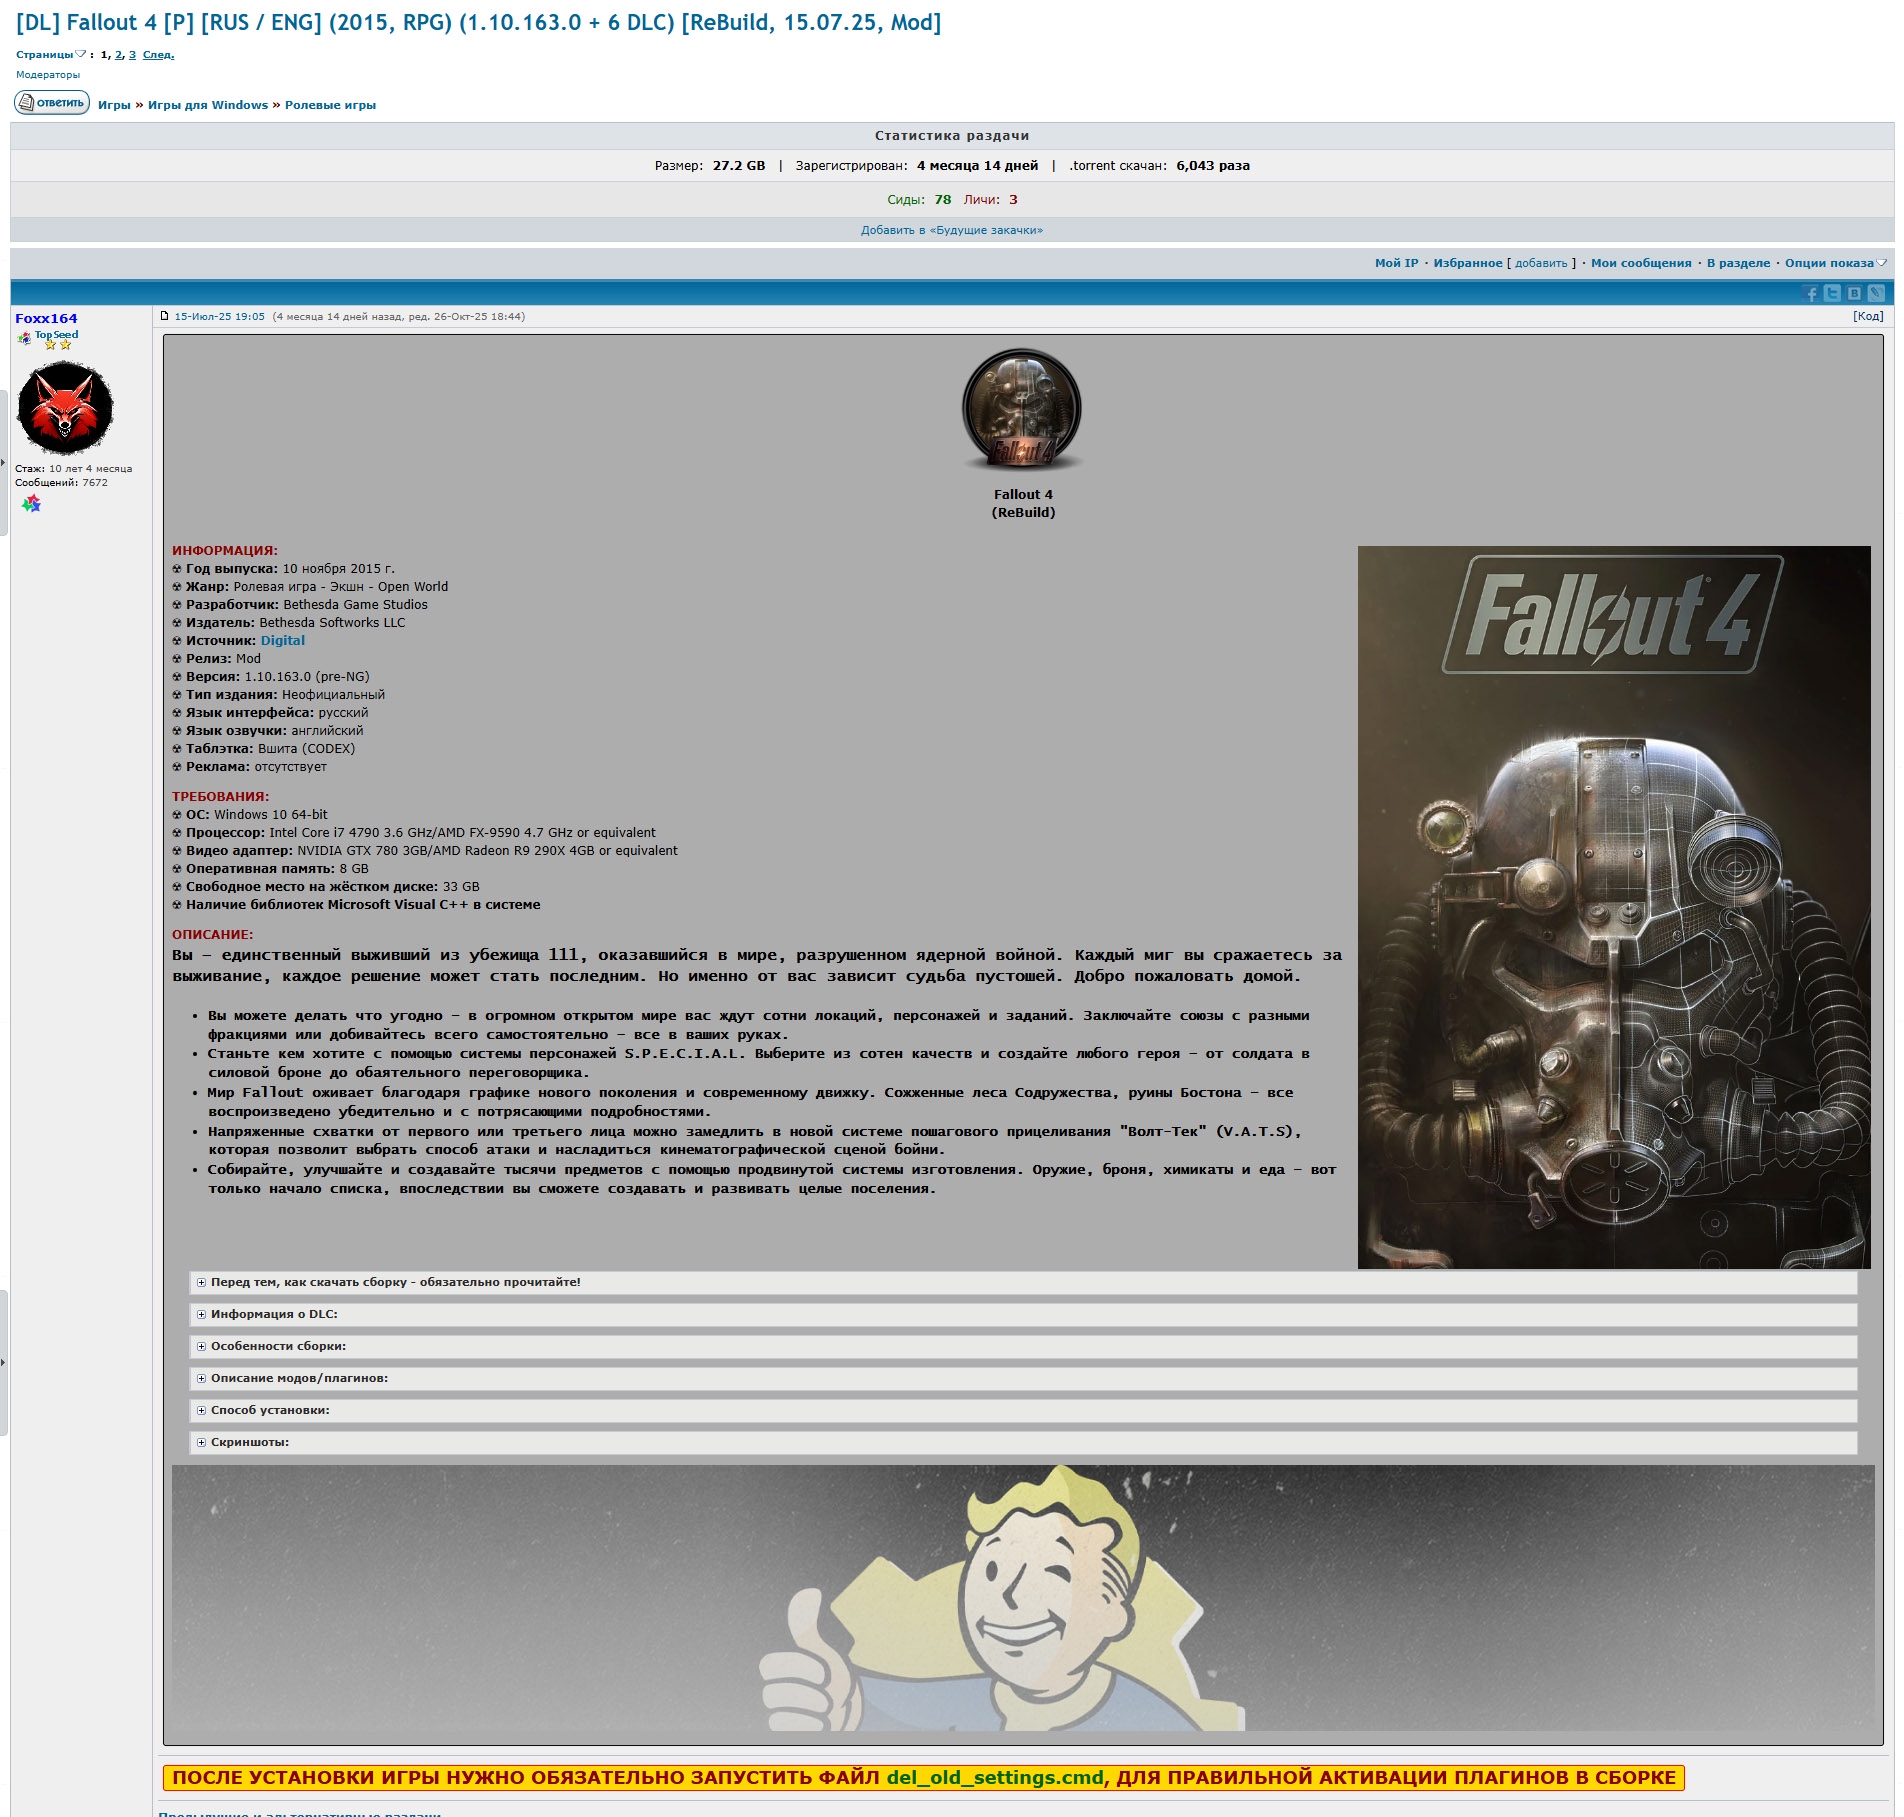Viewport: 1904px width, 1817px height.
Task: Click the 'Статистика раздачи' header
Action: point(952,136)
